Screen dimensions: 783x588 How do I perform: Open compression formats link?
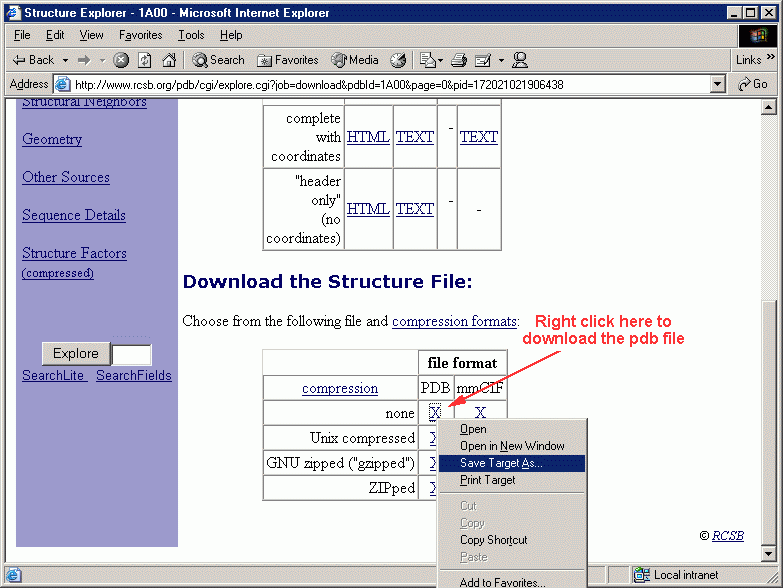(x=454, y=321)
